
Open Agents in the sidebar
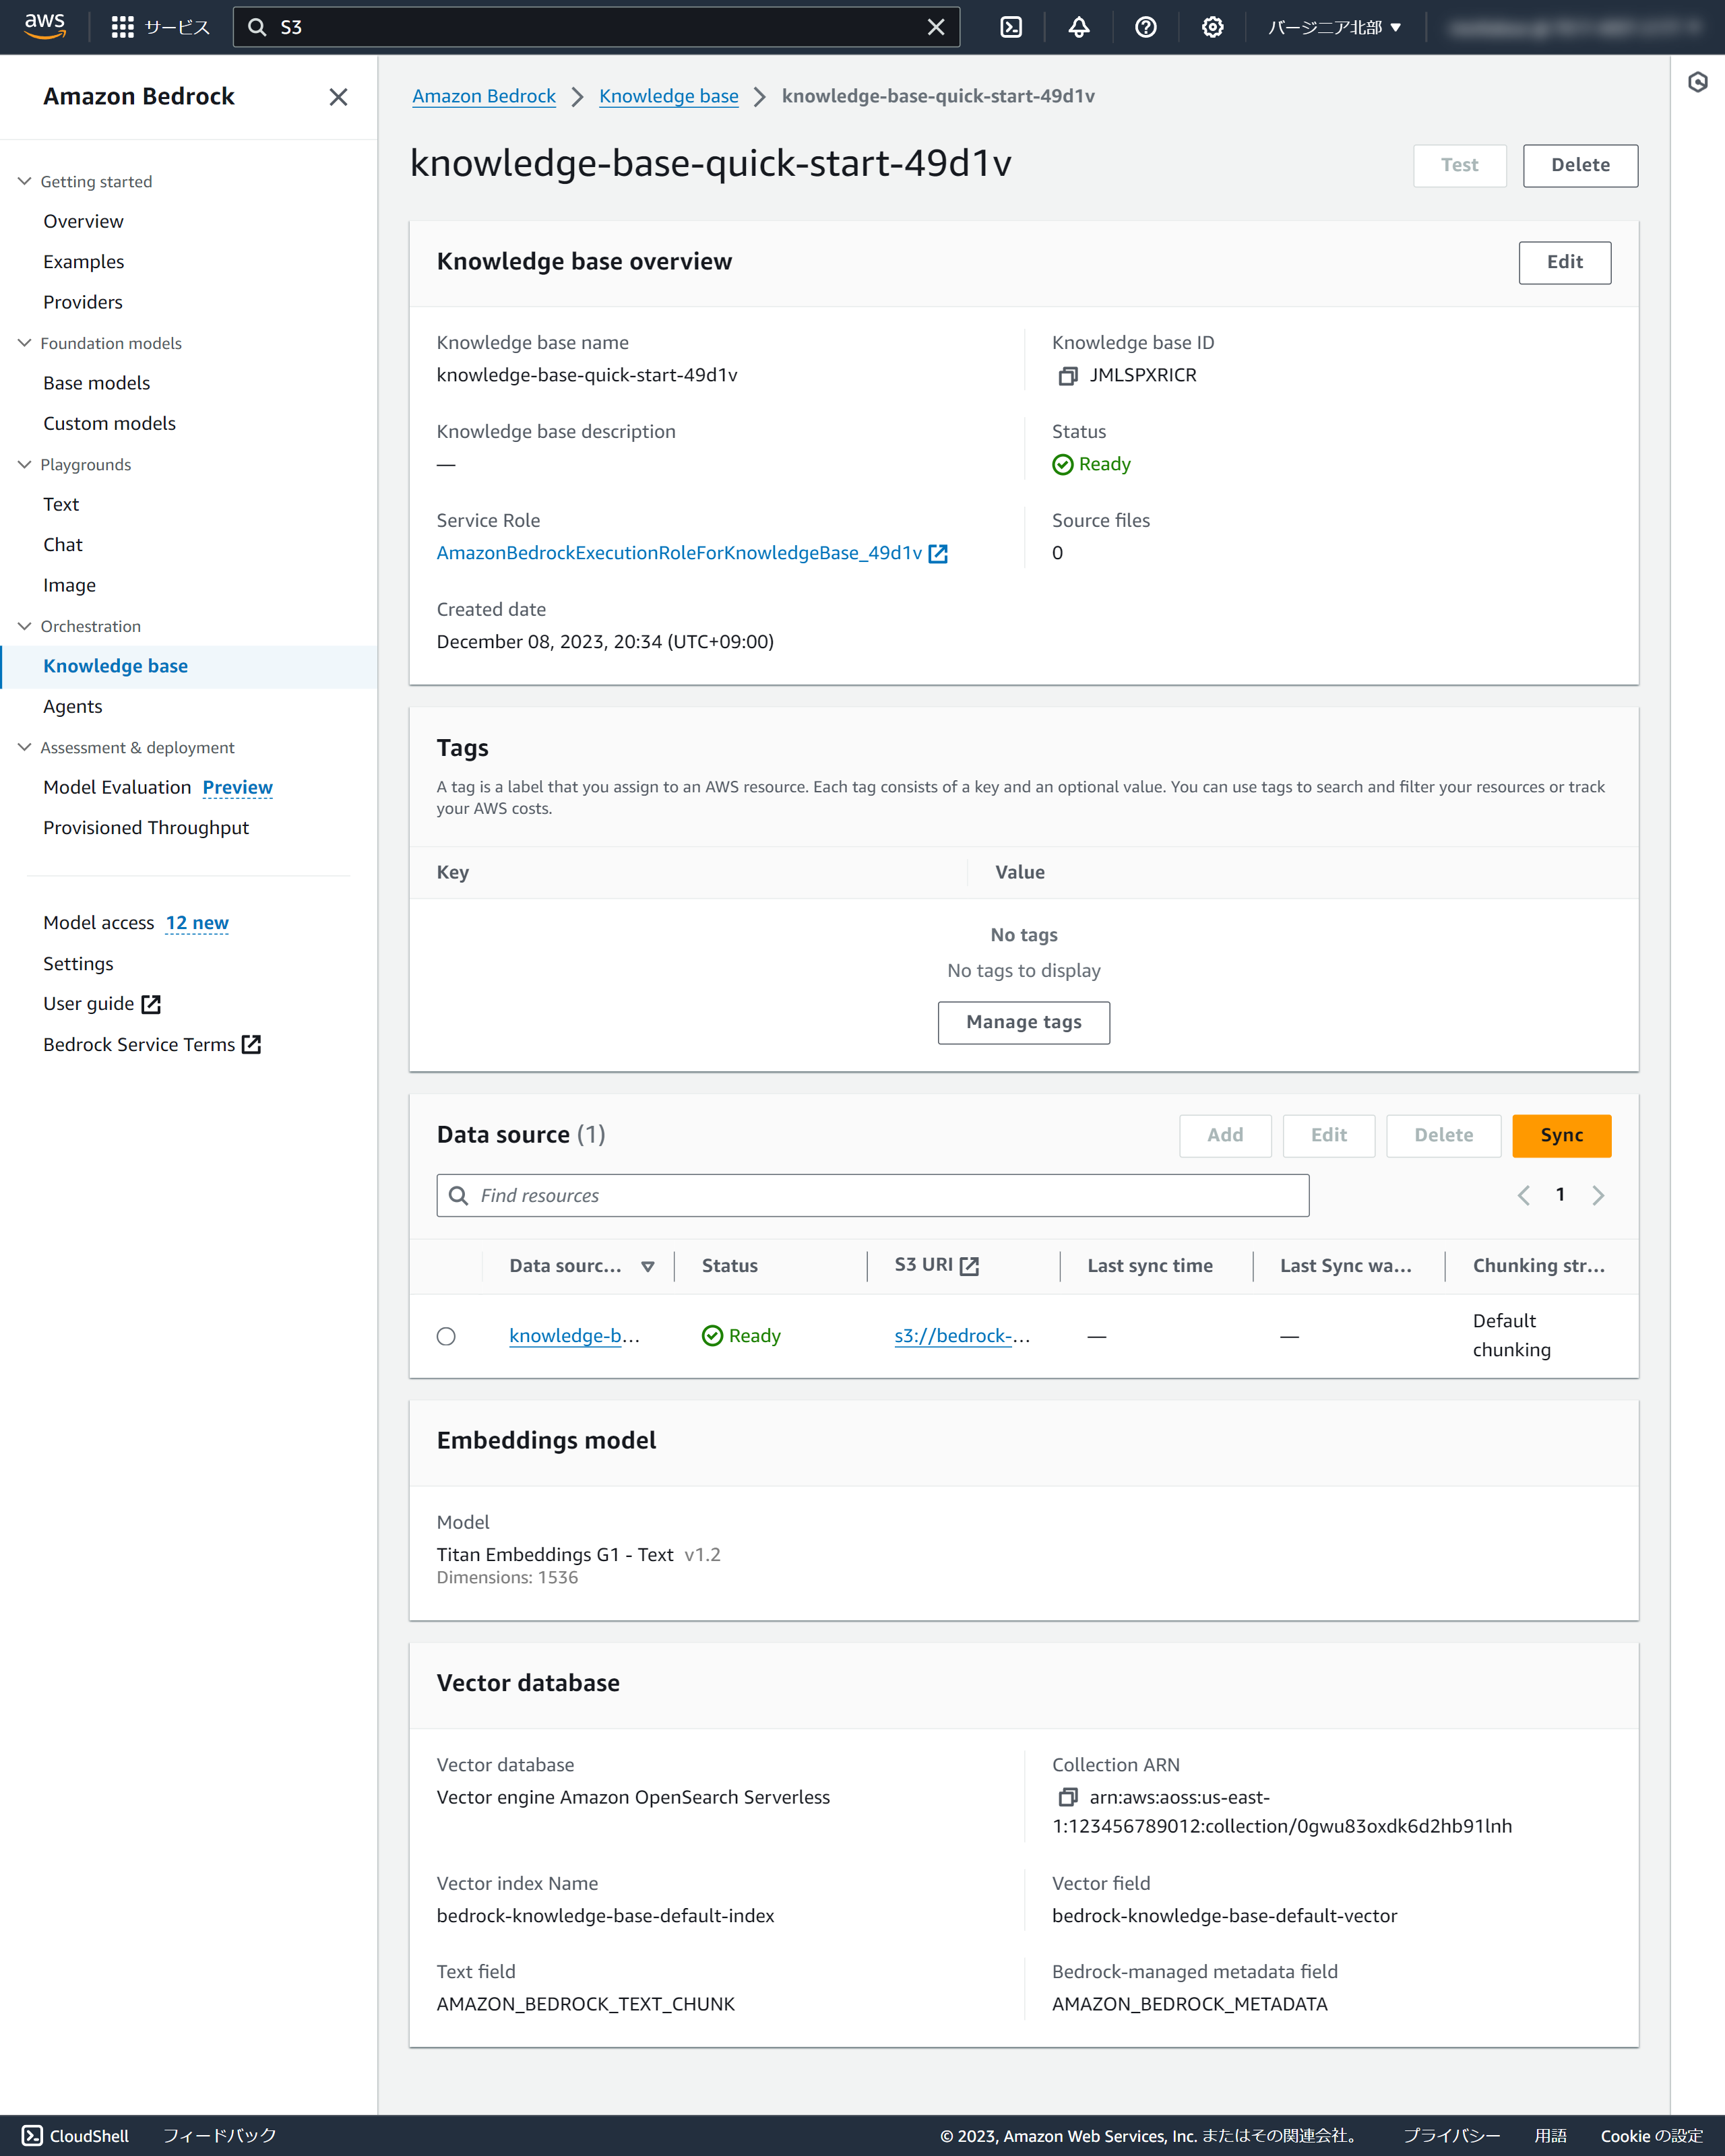[x=72, y=706]
